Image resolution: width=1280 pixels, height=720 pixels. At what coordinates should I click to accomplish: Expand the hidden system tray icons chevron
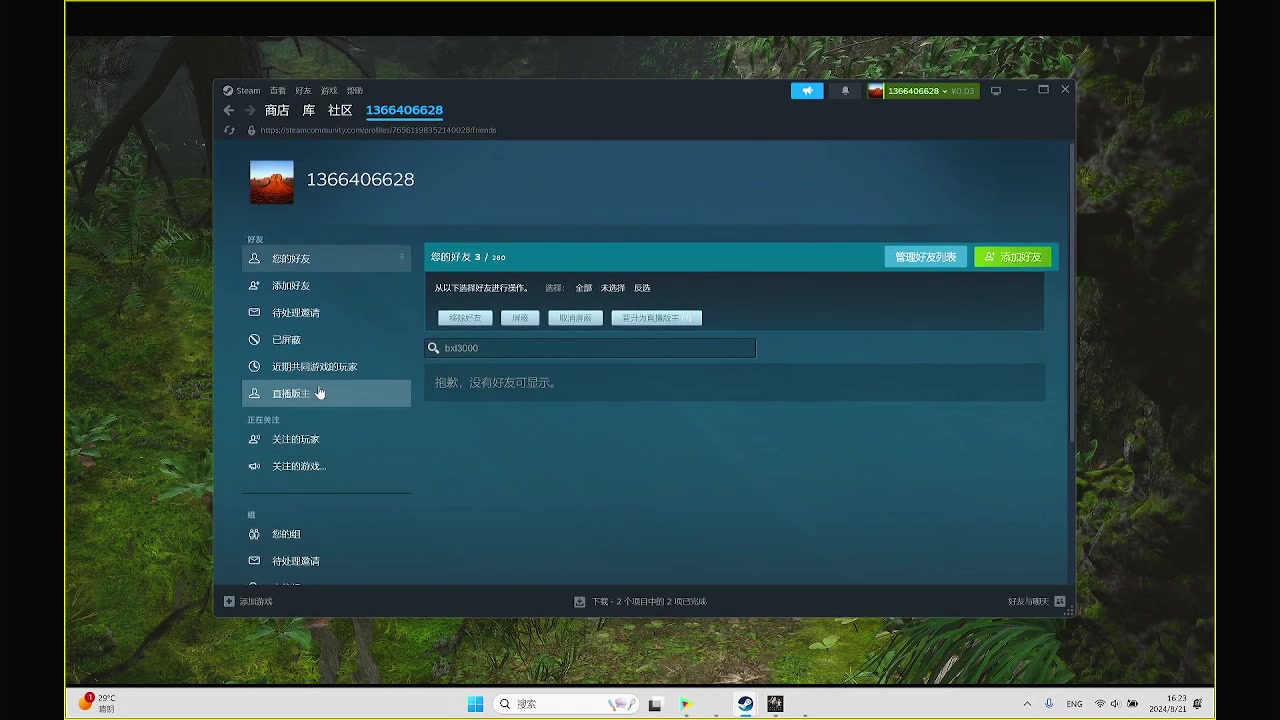click(x=1027, y=704)
